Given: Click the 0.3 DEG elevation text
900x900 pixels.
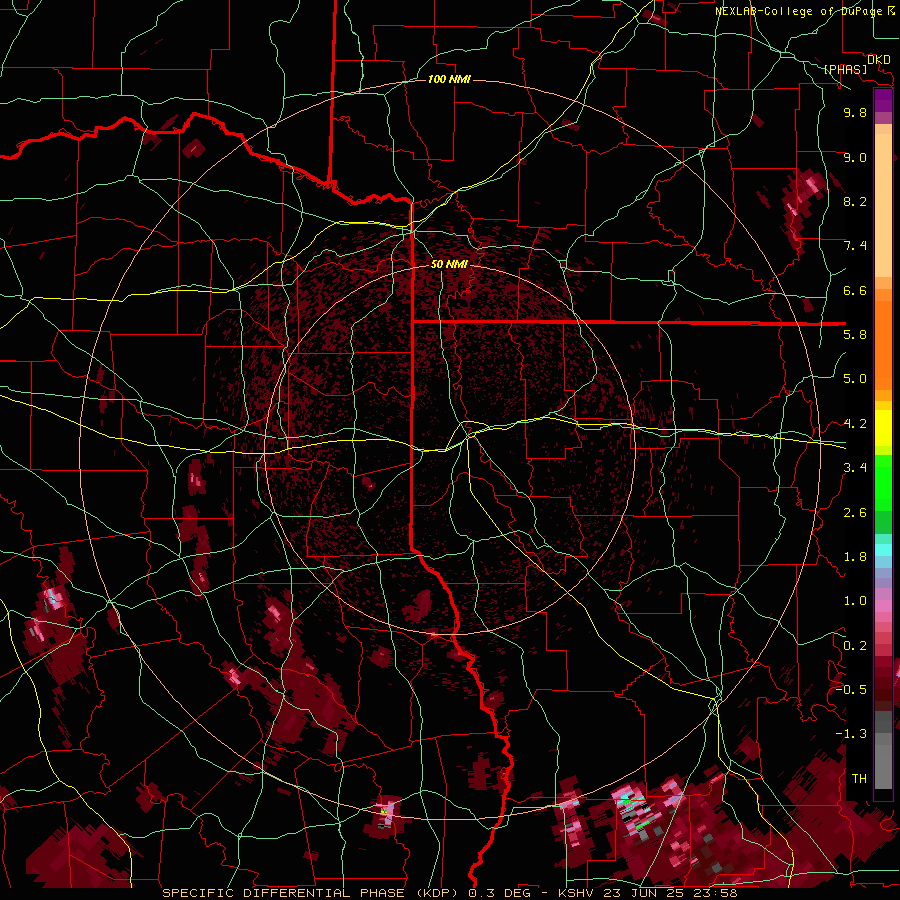Looking at the screenshot, I should (x=498, y=893).
